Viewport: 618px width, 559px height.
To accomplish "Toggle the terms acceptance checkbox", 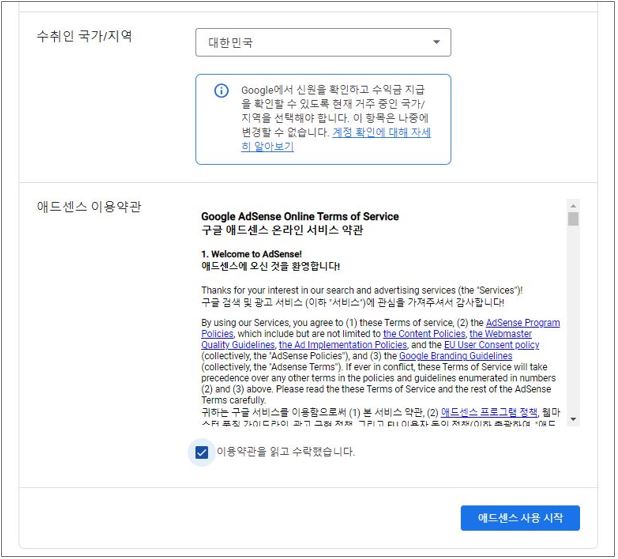I will pyautogui.click(x=202, y=452).
